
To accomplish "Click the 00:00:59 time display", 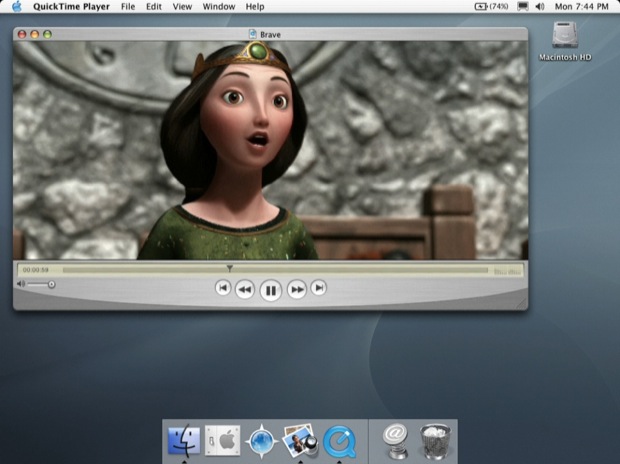I will (x=36, y=270).
